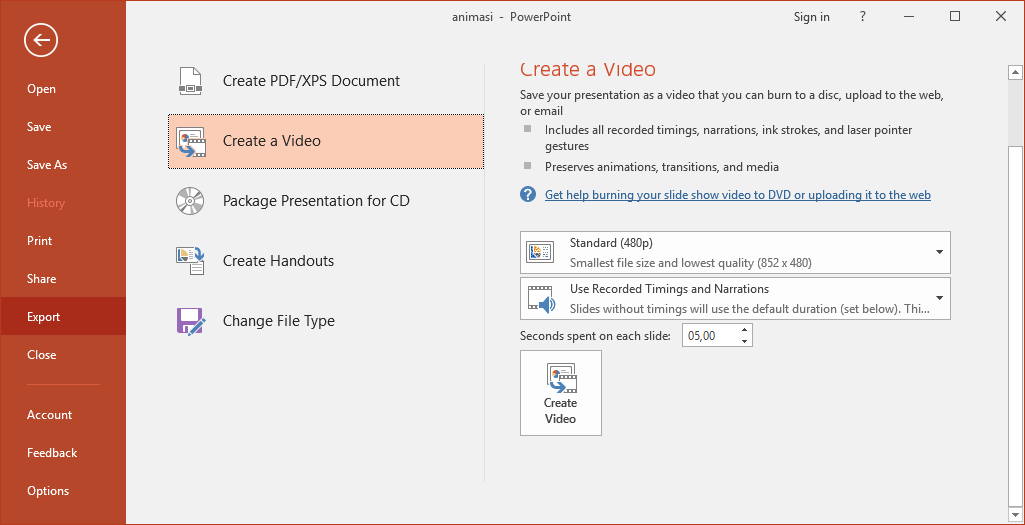This screenshot has height=525, width=1025.
Task: Click the Seconds spent on each slide field
Action: click(x=709, y=336)
